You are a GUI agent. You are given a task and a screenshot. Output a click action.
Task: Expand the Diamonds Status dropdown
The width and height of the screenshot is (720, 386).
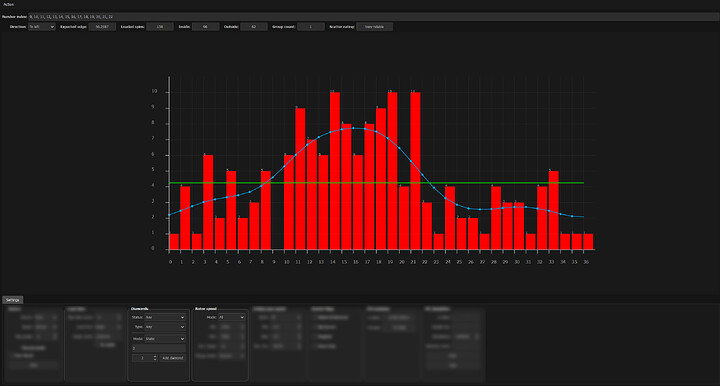pos(165,317)
